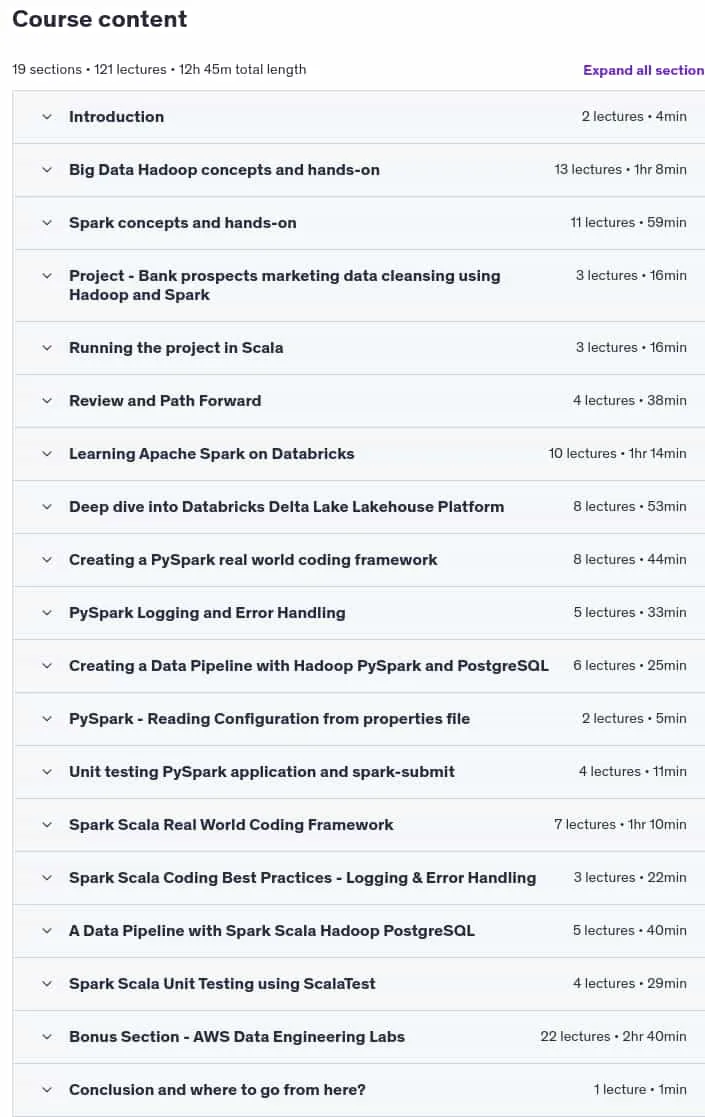
Task: Open Project - Bank prospects marketing section title
Action: point(284,285)
